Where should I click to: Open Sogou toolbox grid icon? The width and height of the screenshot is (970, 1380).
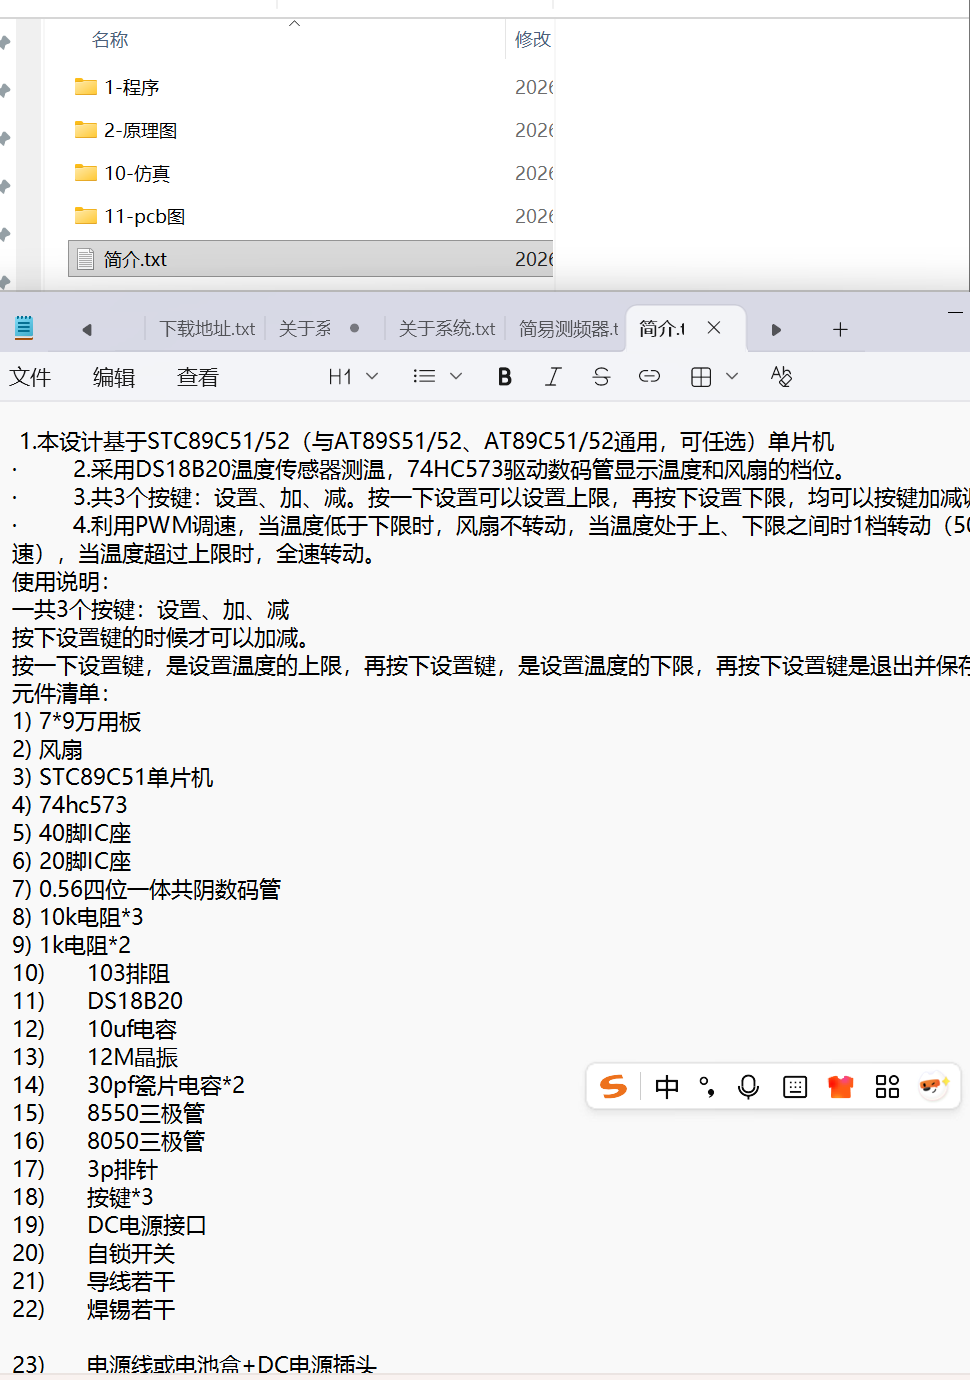(x=887, y=1087)
